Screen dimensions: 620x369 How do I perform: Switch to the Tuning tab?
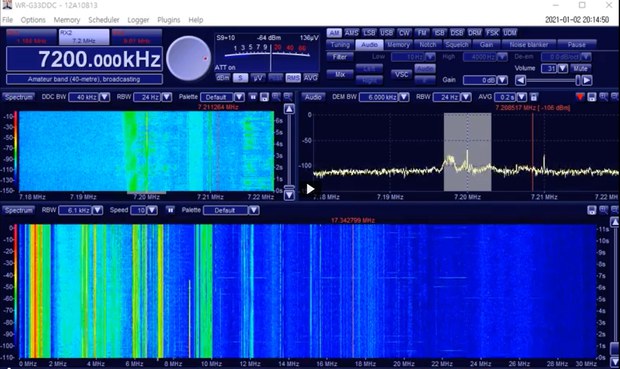(x=340, y=45)
